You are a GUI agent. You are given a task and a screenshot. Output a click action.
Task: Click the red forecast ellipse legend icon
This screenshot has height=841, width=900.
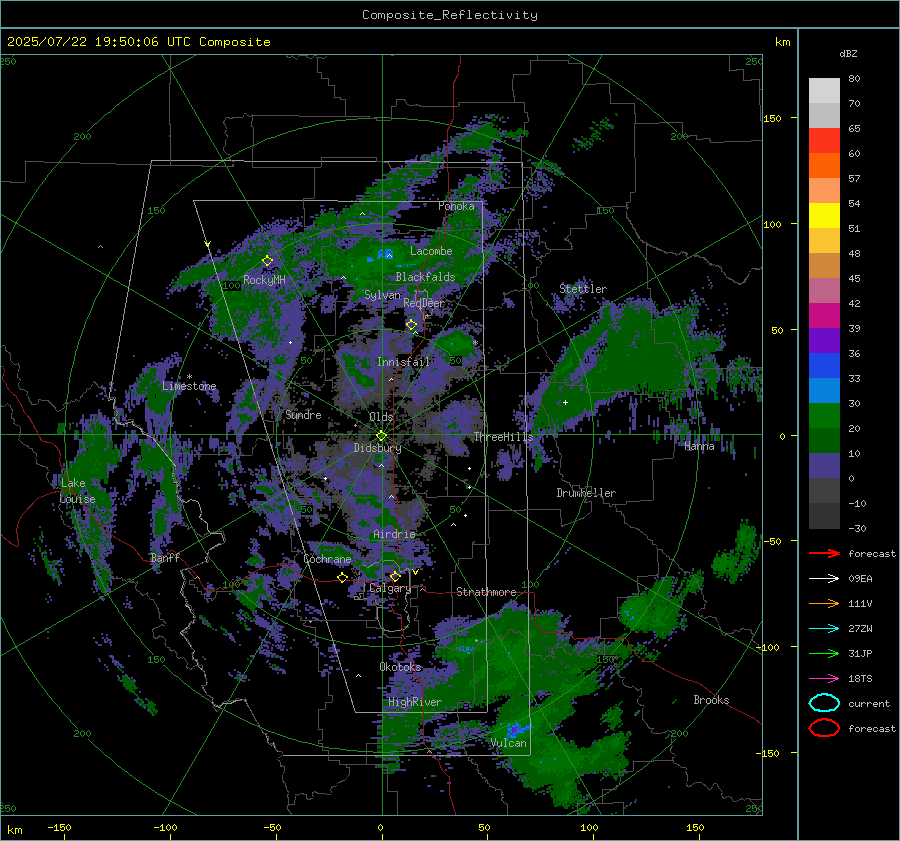(824, 728)
